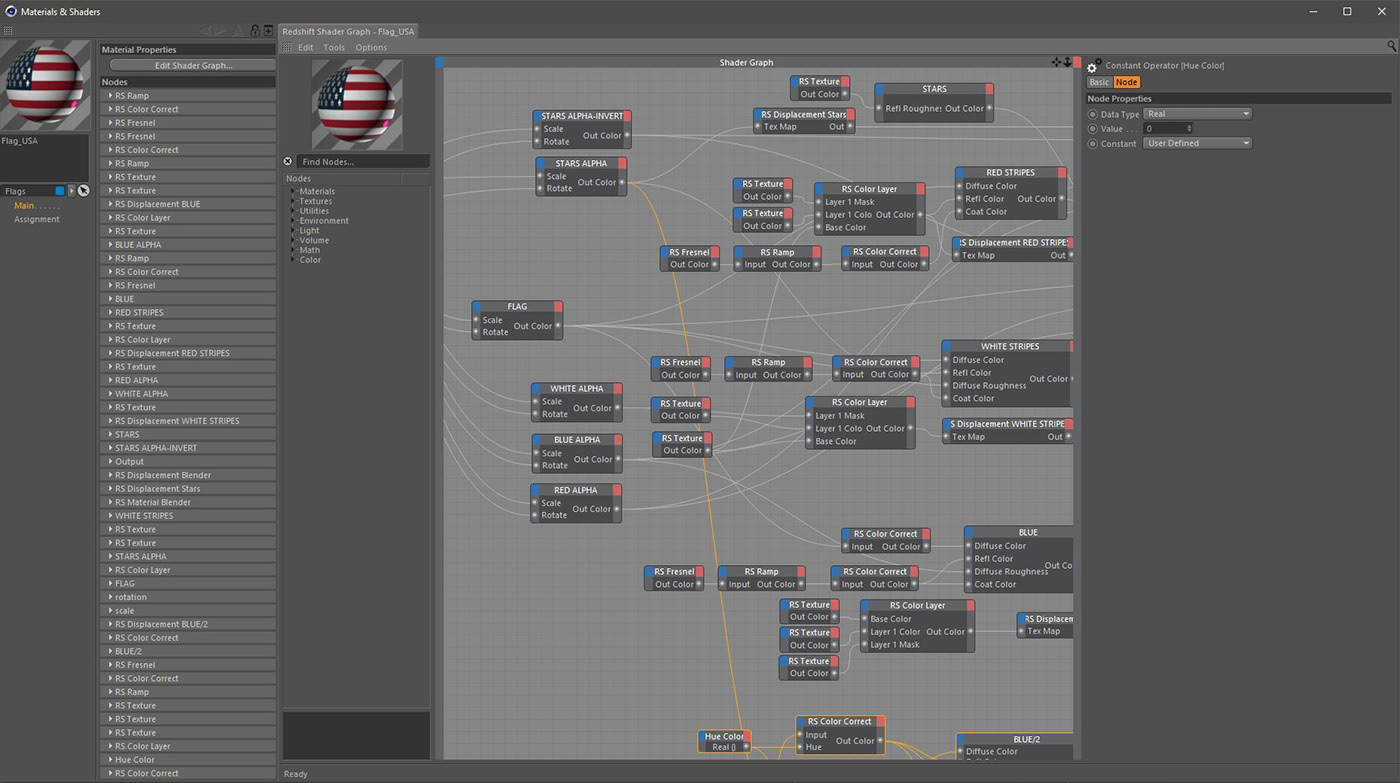The height and width of the screenshot is (783, 1400).
Task: Clear the Find Nodes search with X icon
Action: 288,161
